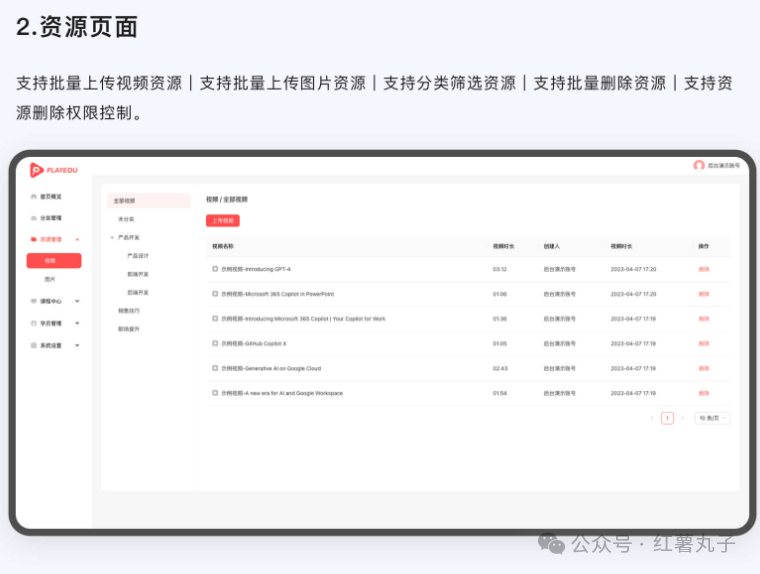Viewport: 760px width, 574px height.
Task: Delete the Your Copilot for Work video
Action: pos(704,319)
